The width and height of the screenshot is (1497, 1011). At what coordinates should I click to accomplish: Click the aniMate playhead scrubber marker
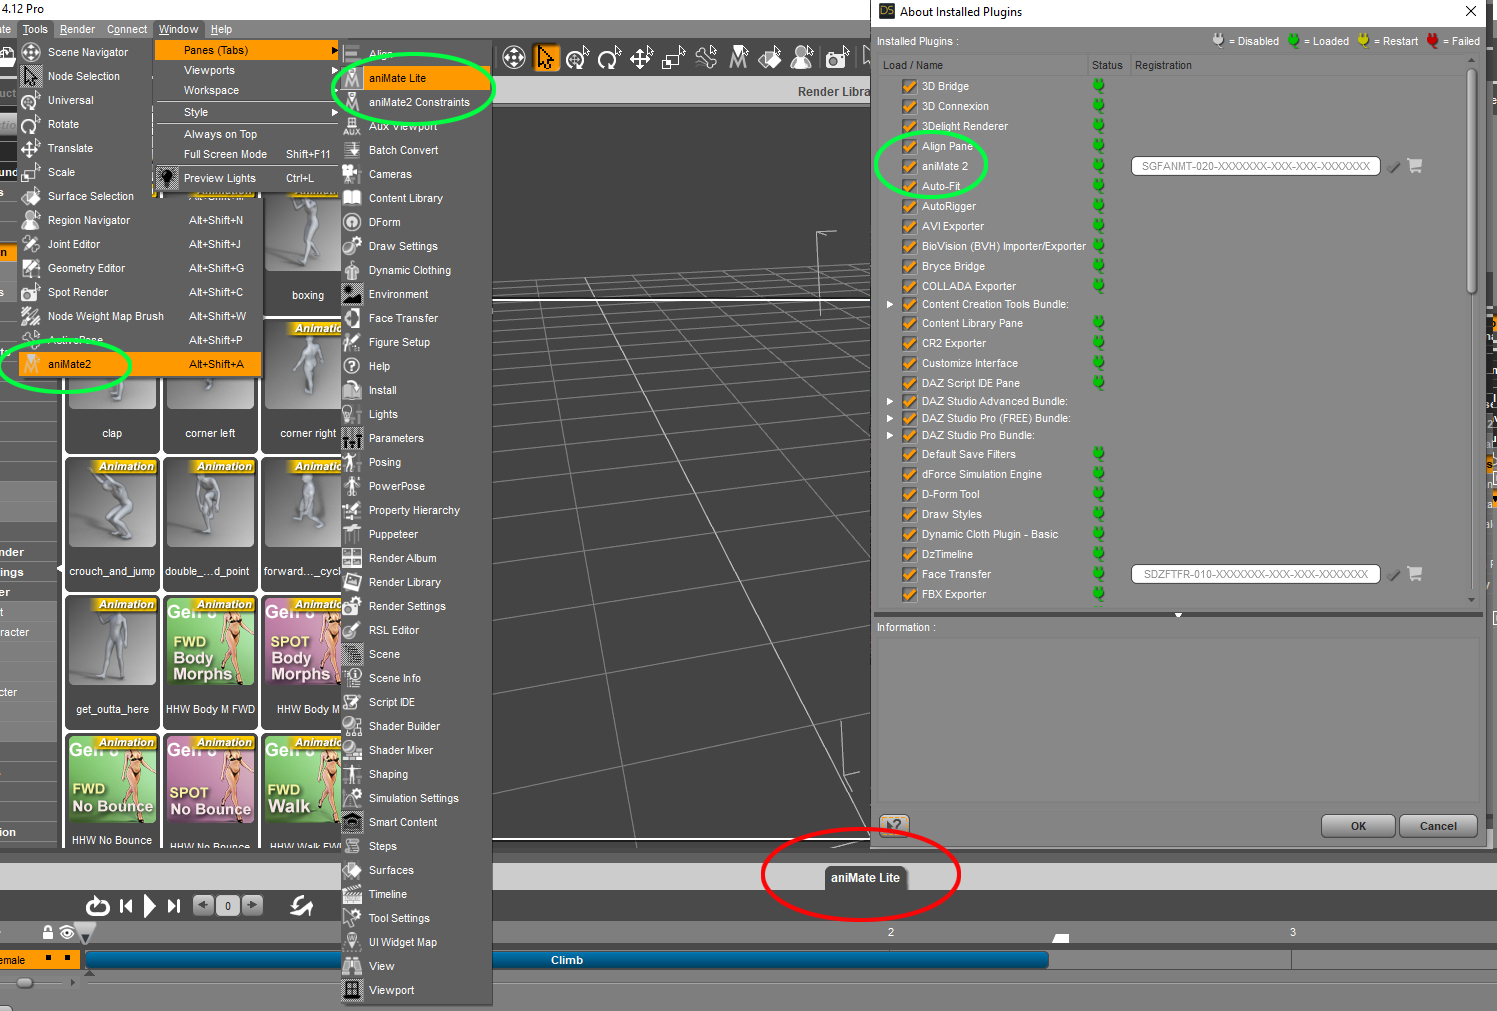click(85, 933)
